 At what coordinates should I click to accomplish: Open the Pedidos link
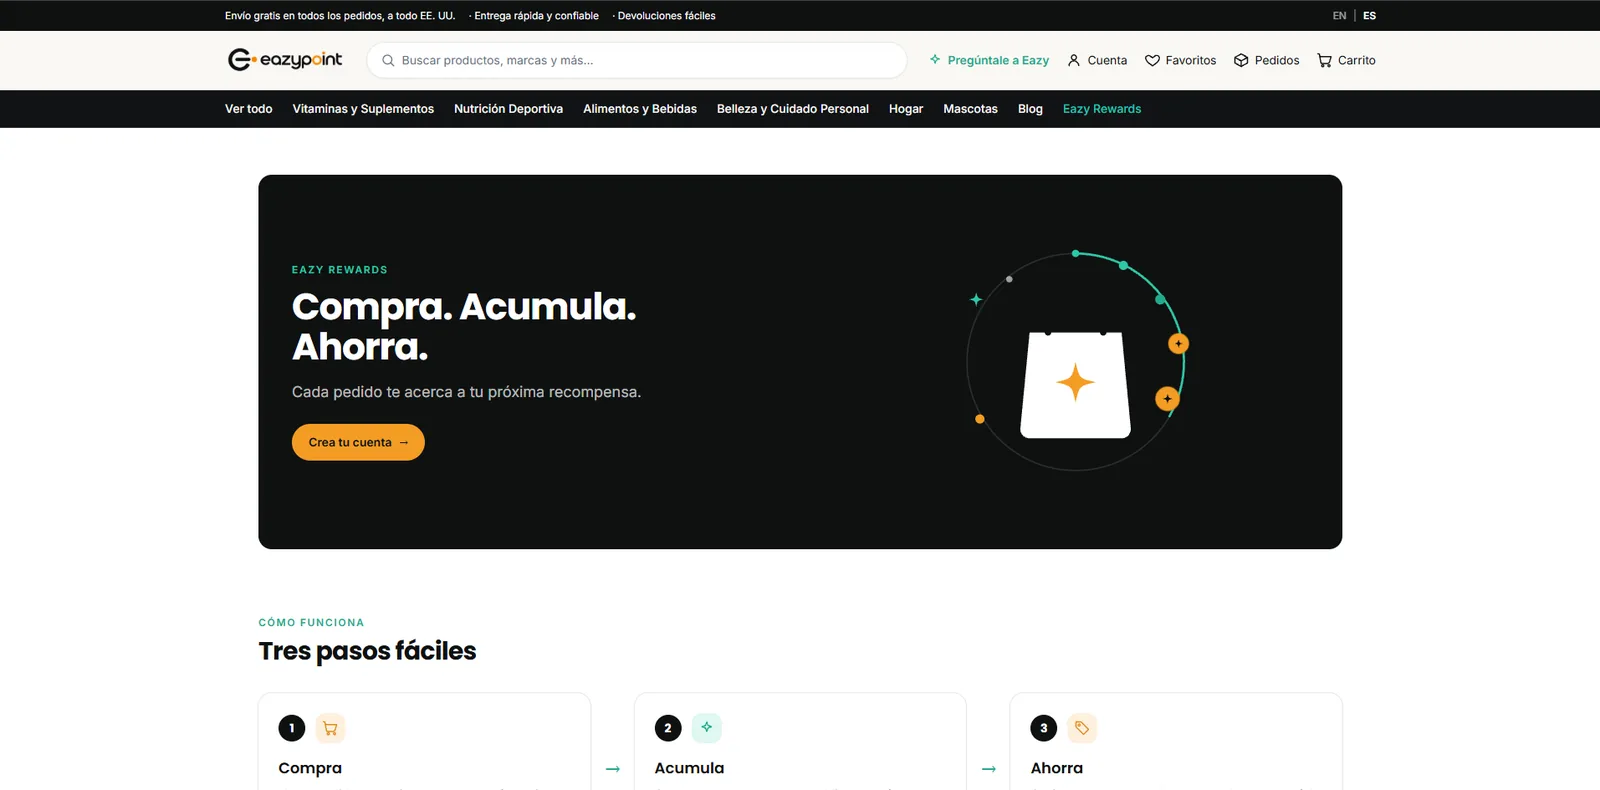click(1267, 60)
